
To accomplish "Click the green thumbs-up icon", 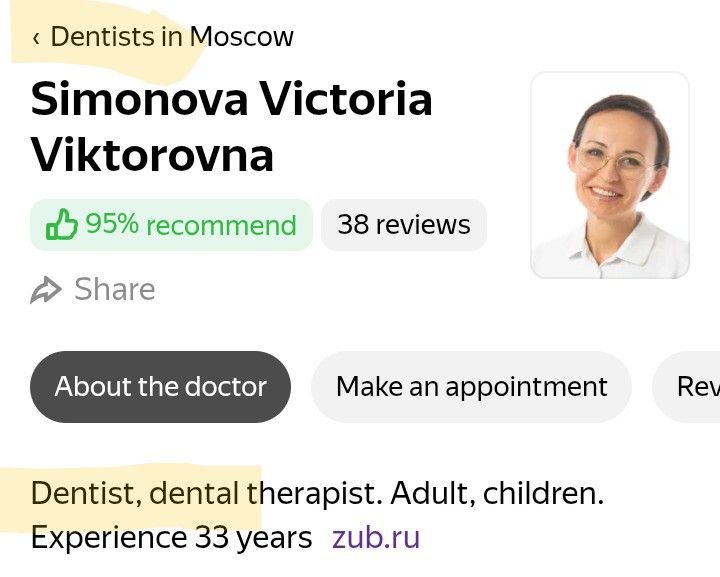I will click(62, 225).
